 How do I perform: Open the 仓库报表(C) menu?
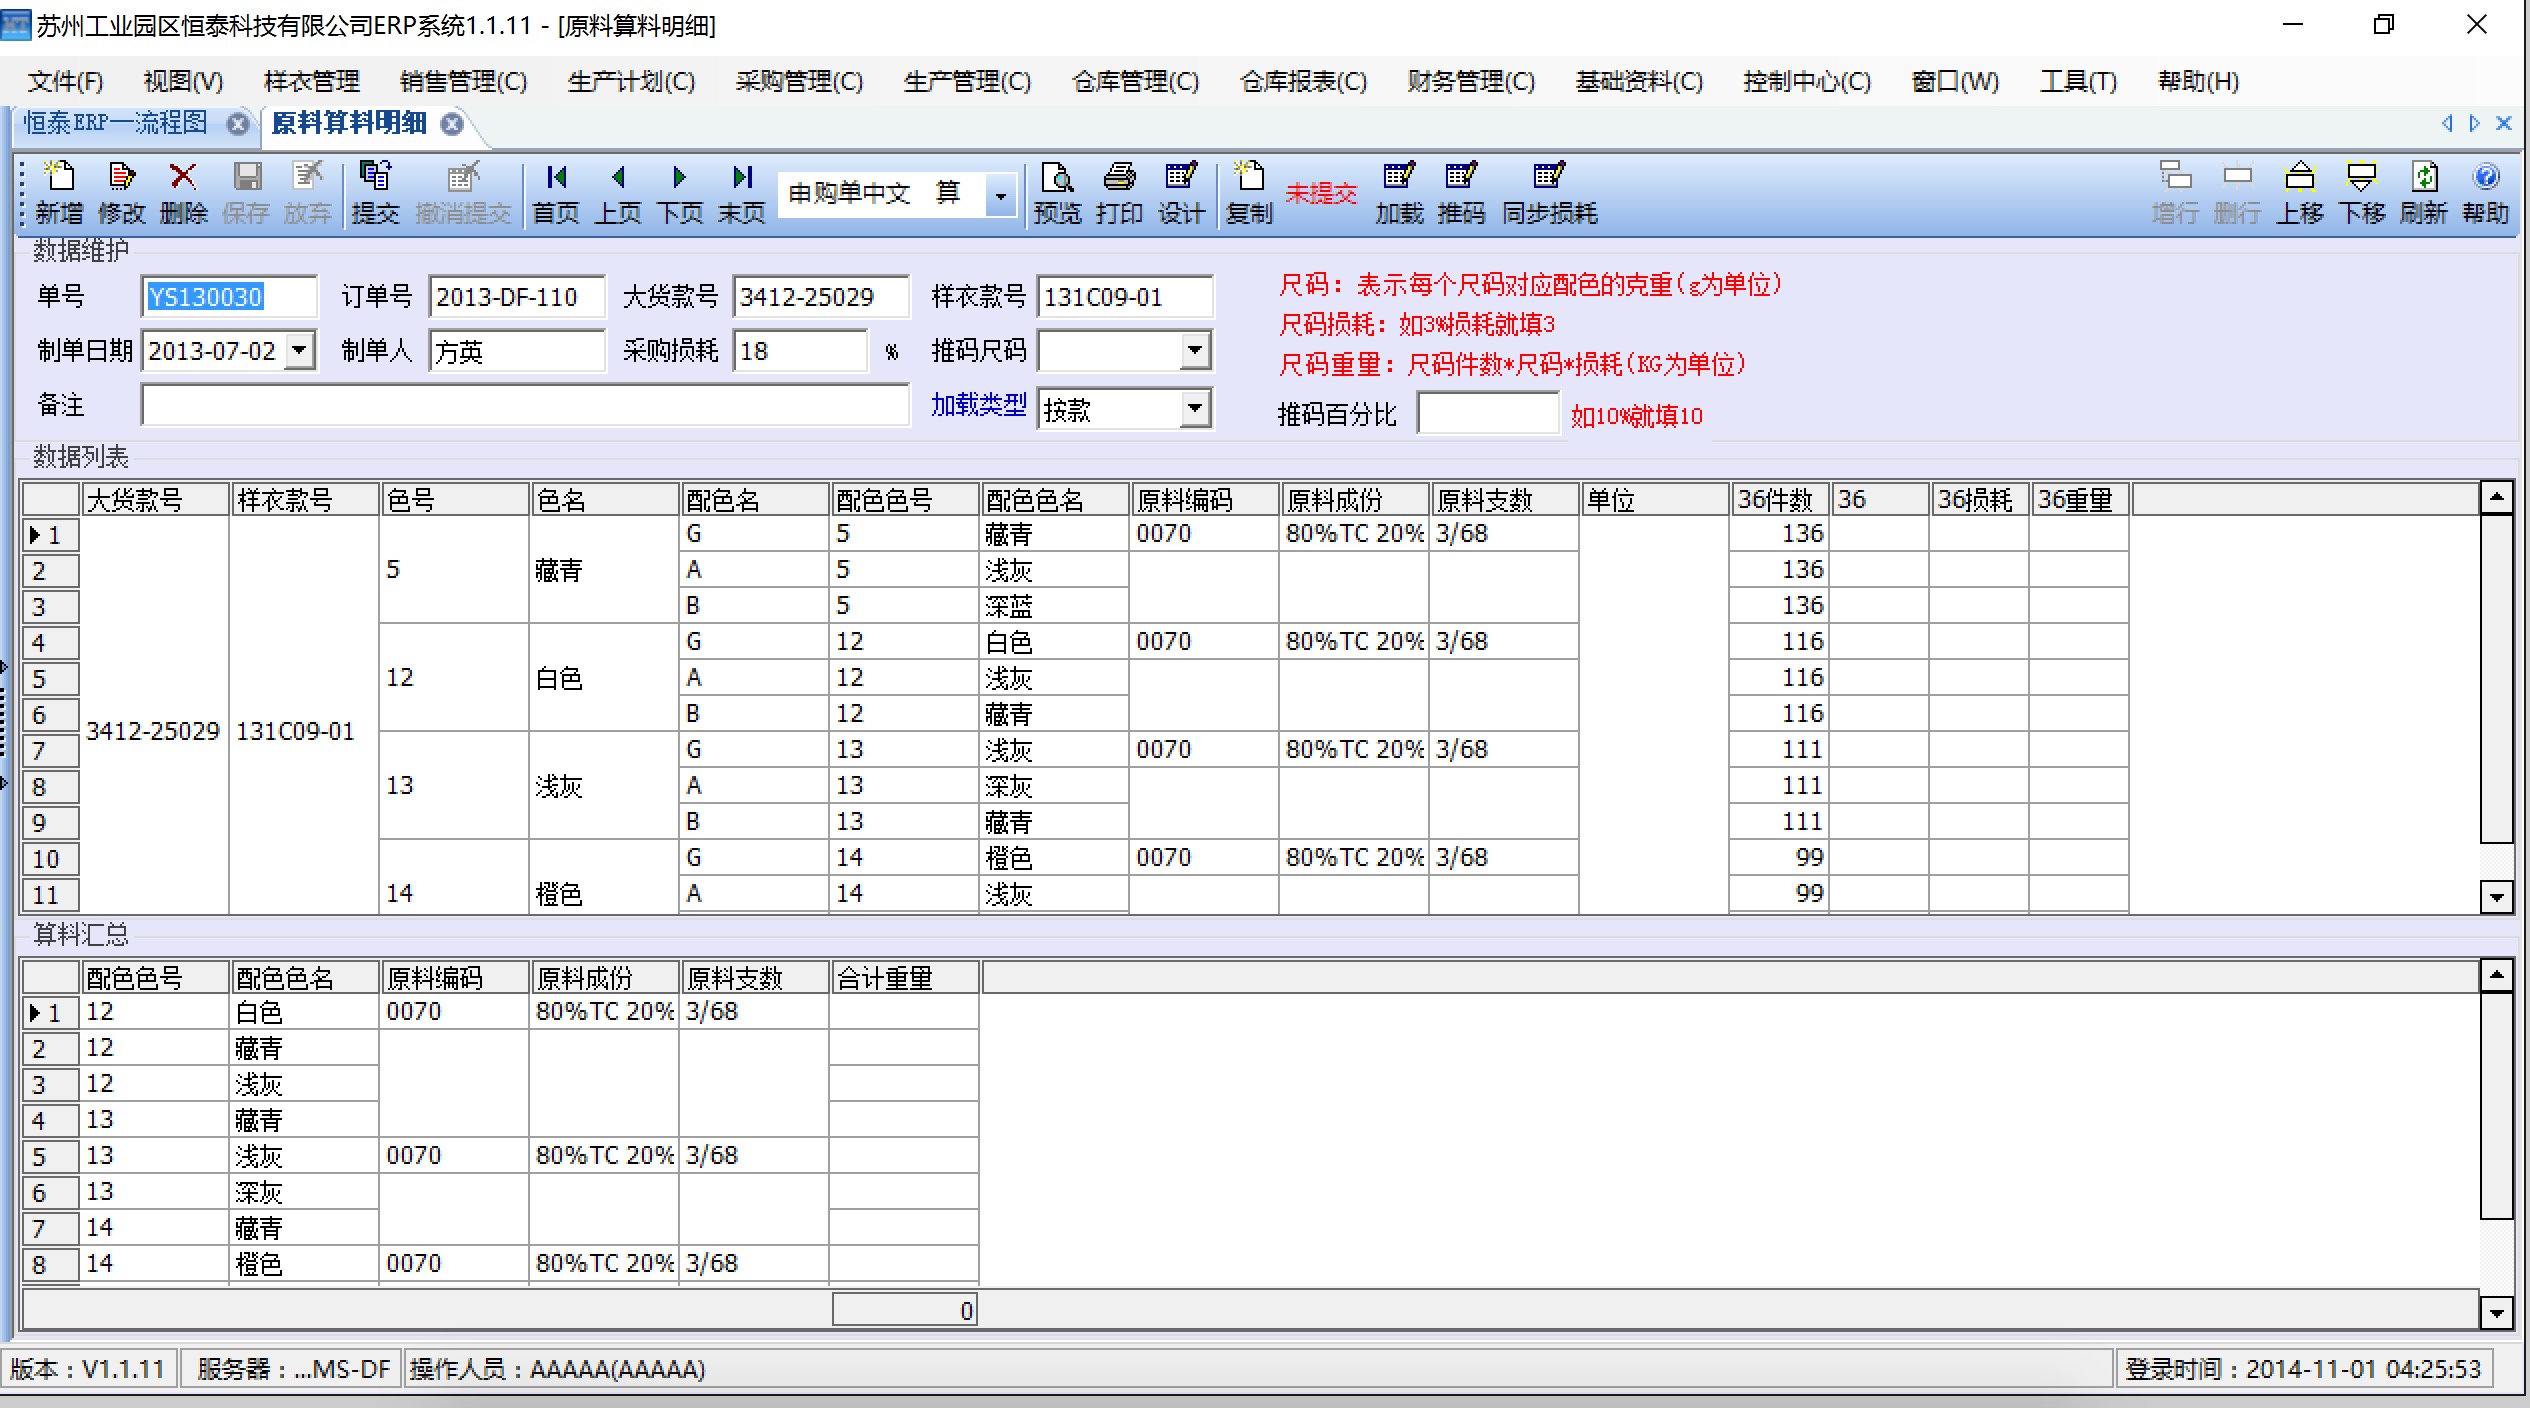[1303, 81]
